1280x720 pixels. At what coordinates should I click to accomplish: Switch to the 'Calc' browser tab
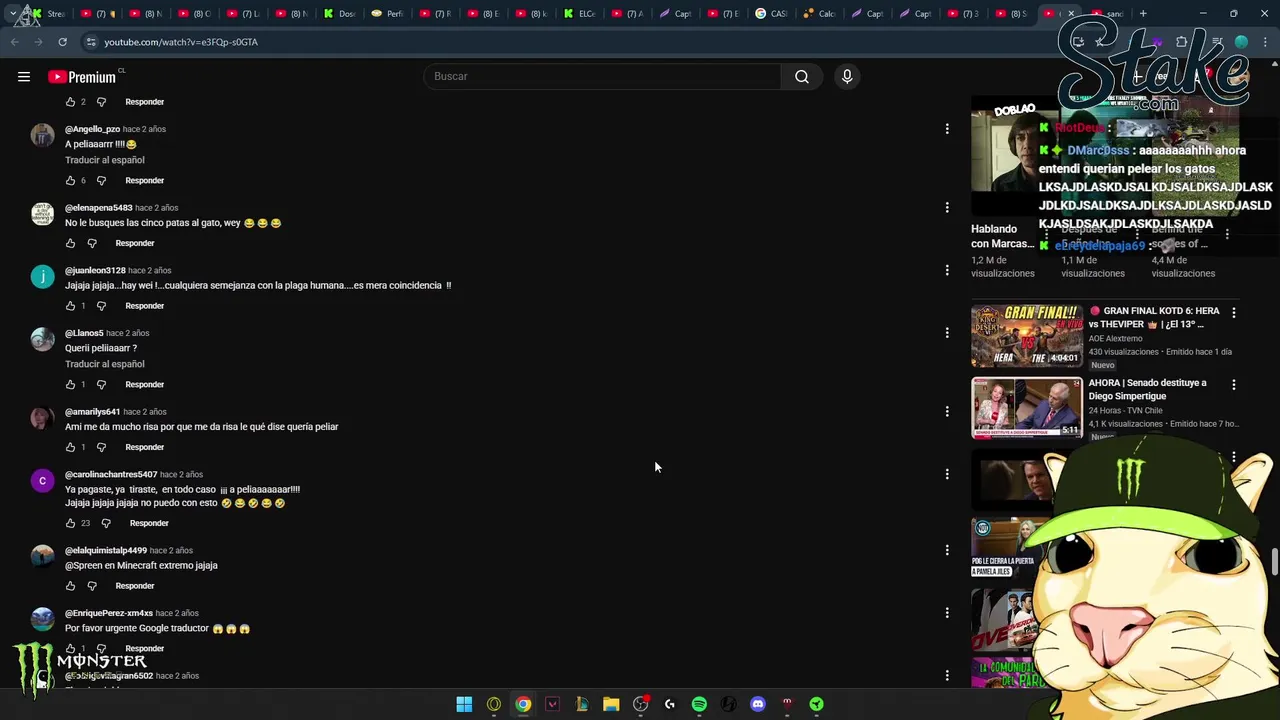pyautogui.click(x=820, y=14)
